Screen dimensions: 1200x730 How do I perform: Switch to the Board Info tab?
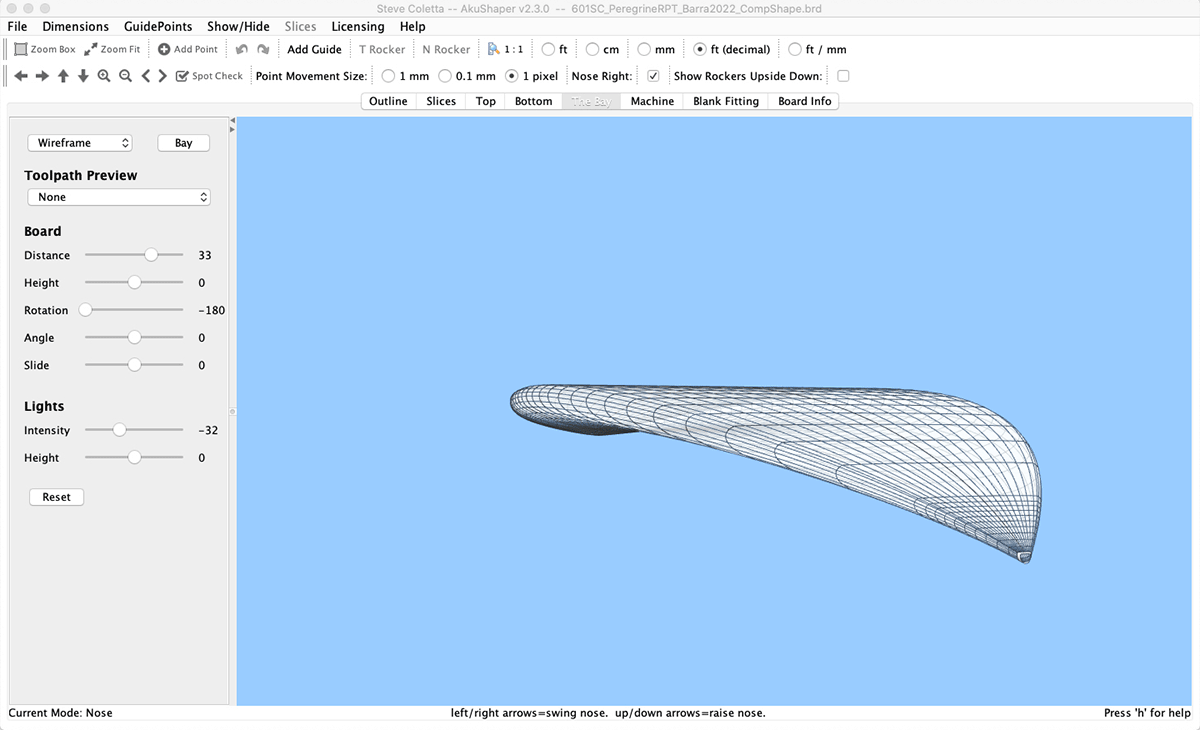pos(805,101)
